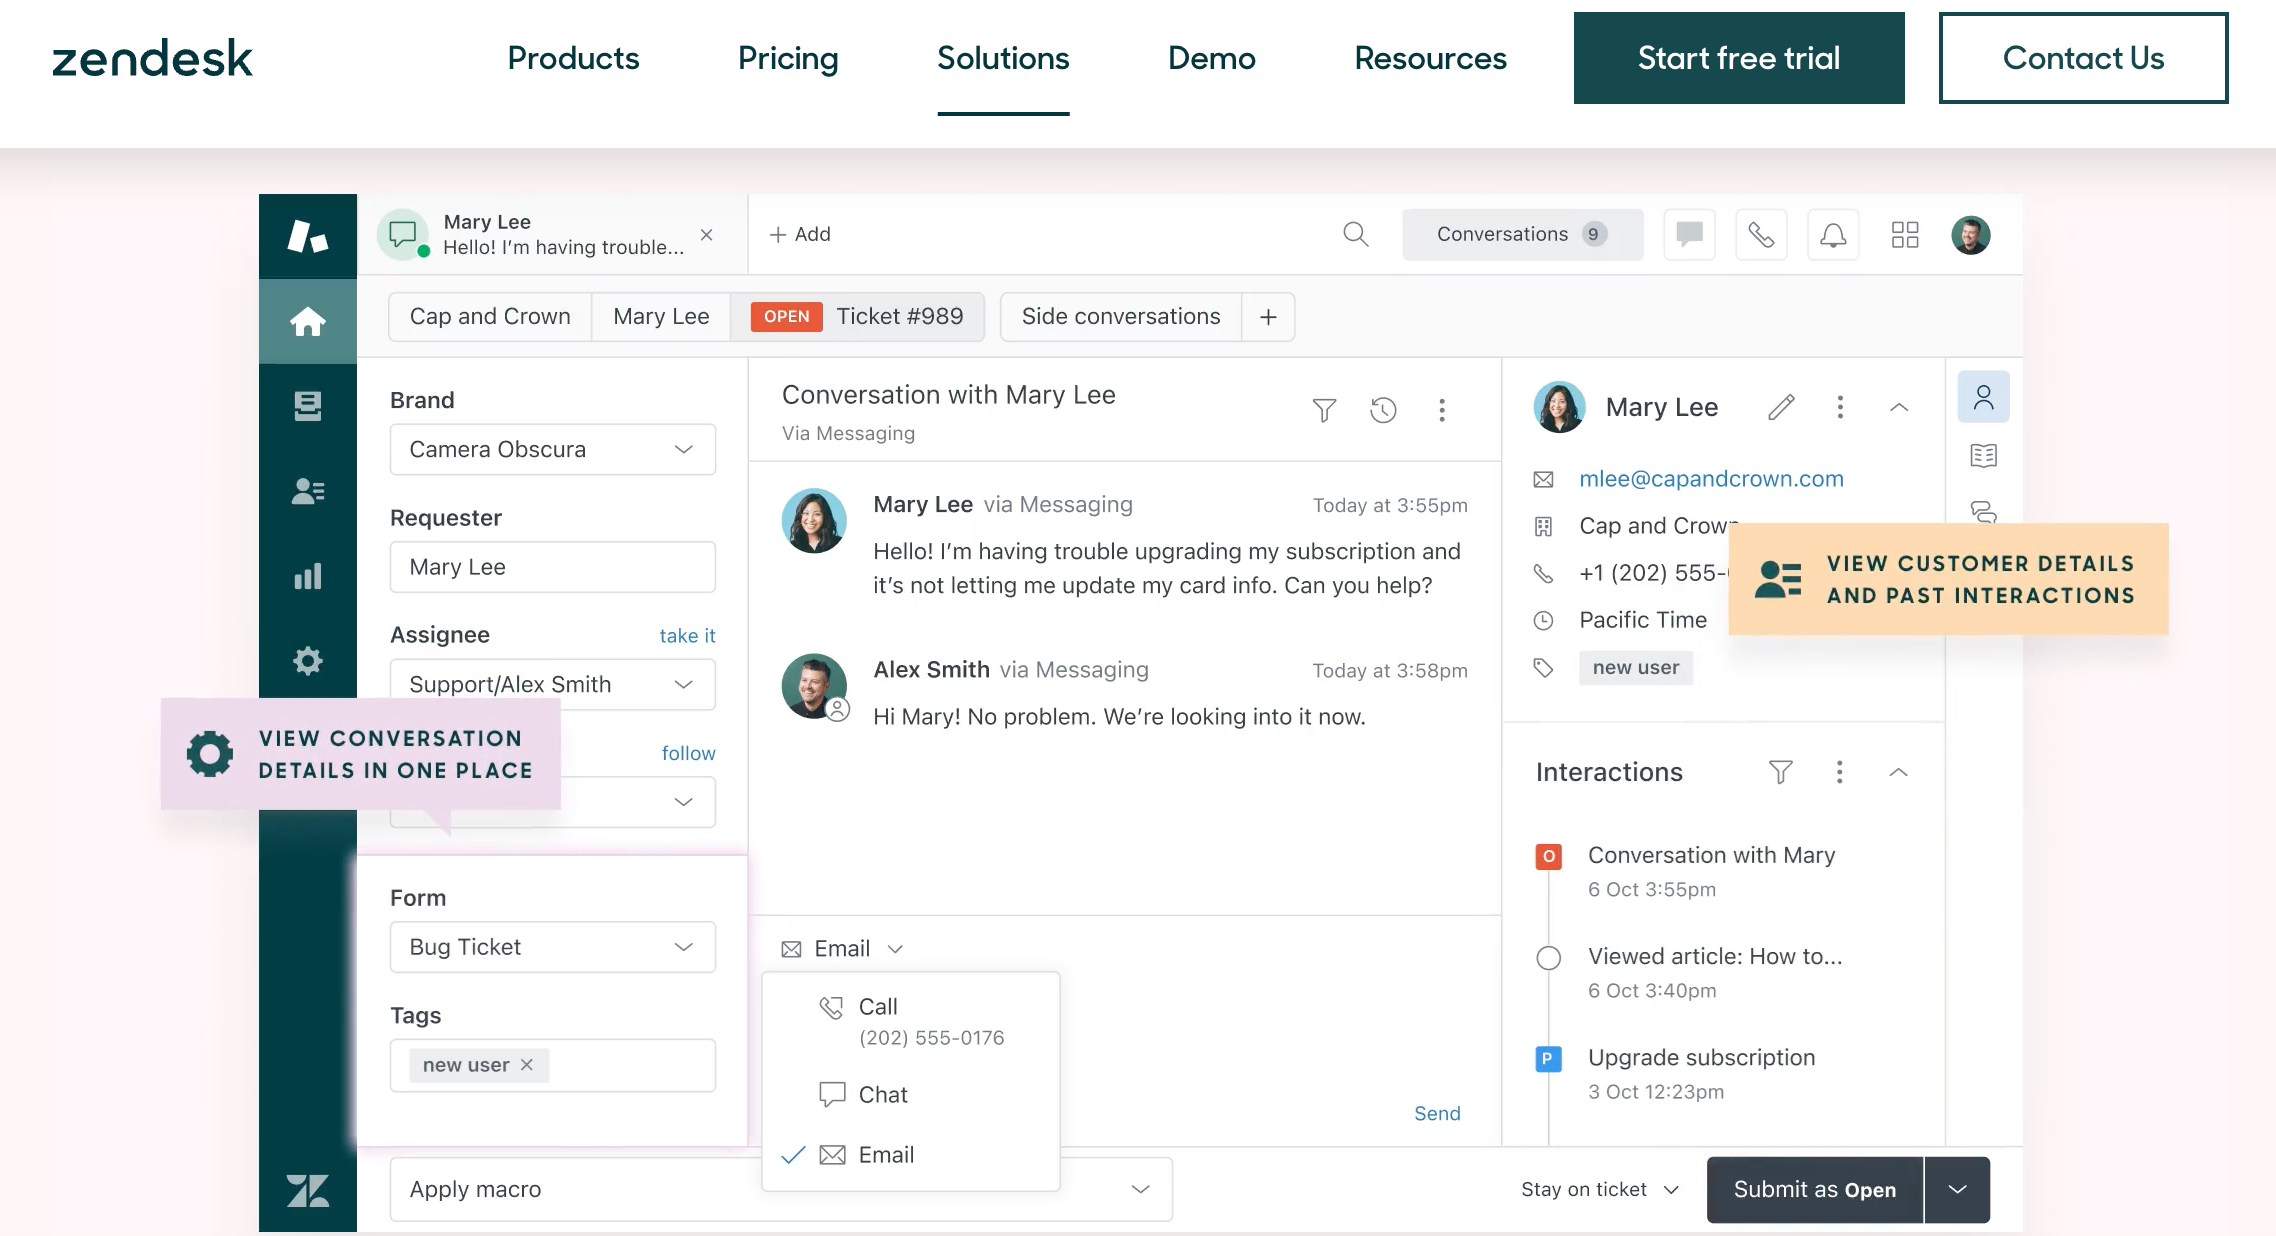Click the Start free trial button

(x=1739, y=58)
